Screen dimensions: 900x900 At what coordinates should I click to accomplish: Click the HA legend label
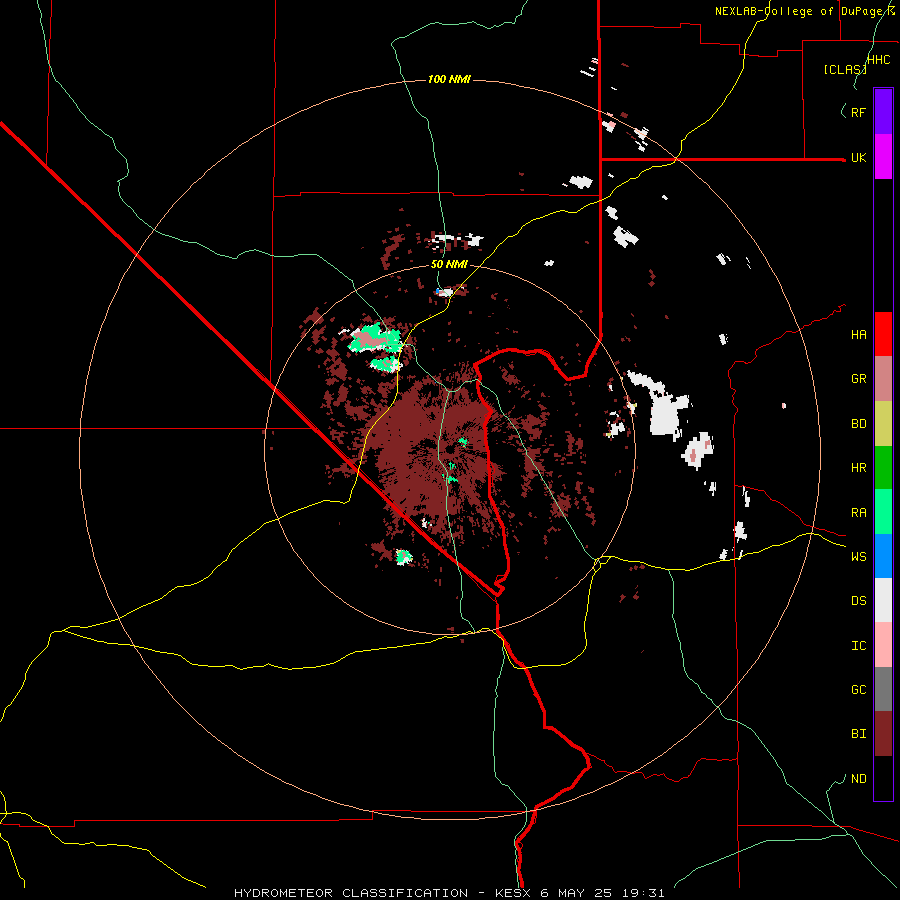tap(858, 335)
